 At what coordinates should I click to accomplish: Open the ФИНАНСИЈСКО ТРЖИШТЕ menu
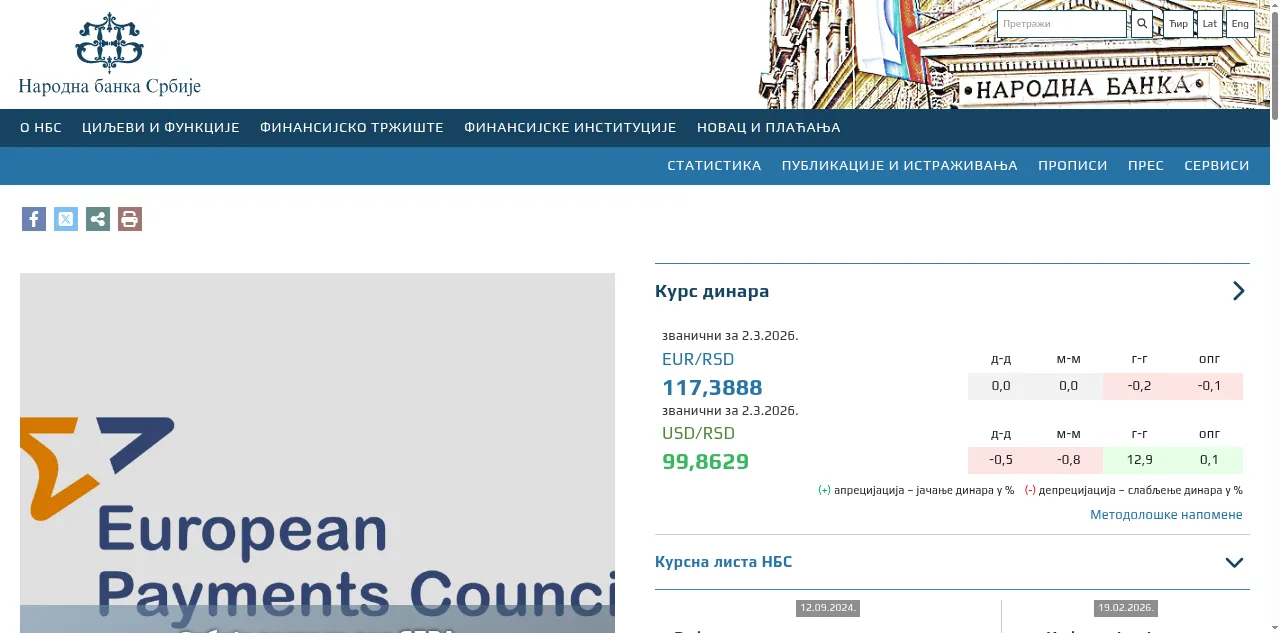click(x=352, y=128)
